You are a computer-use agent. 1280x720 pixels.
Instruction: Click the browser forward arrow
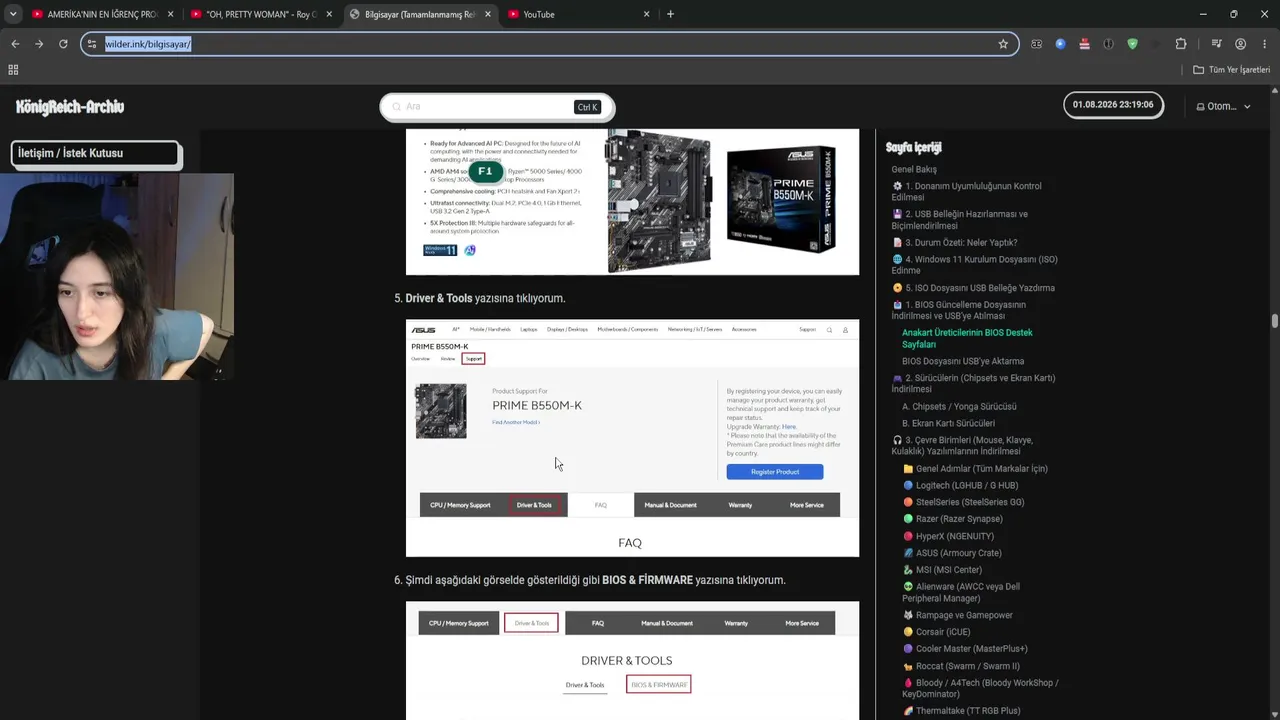pyautogui.click(x=39, y=44)
